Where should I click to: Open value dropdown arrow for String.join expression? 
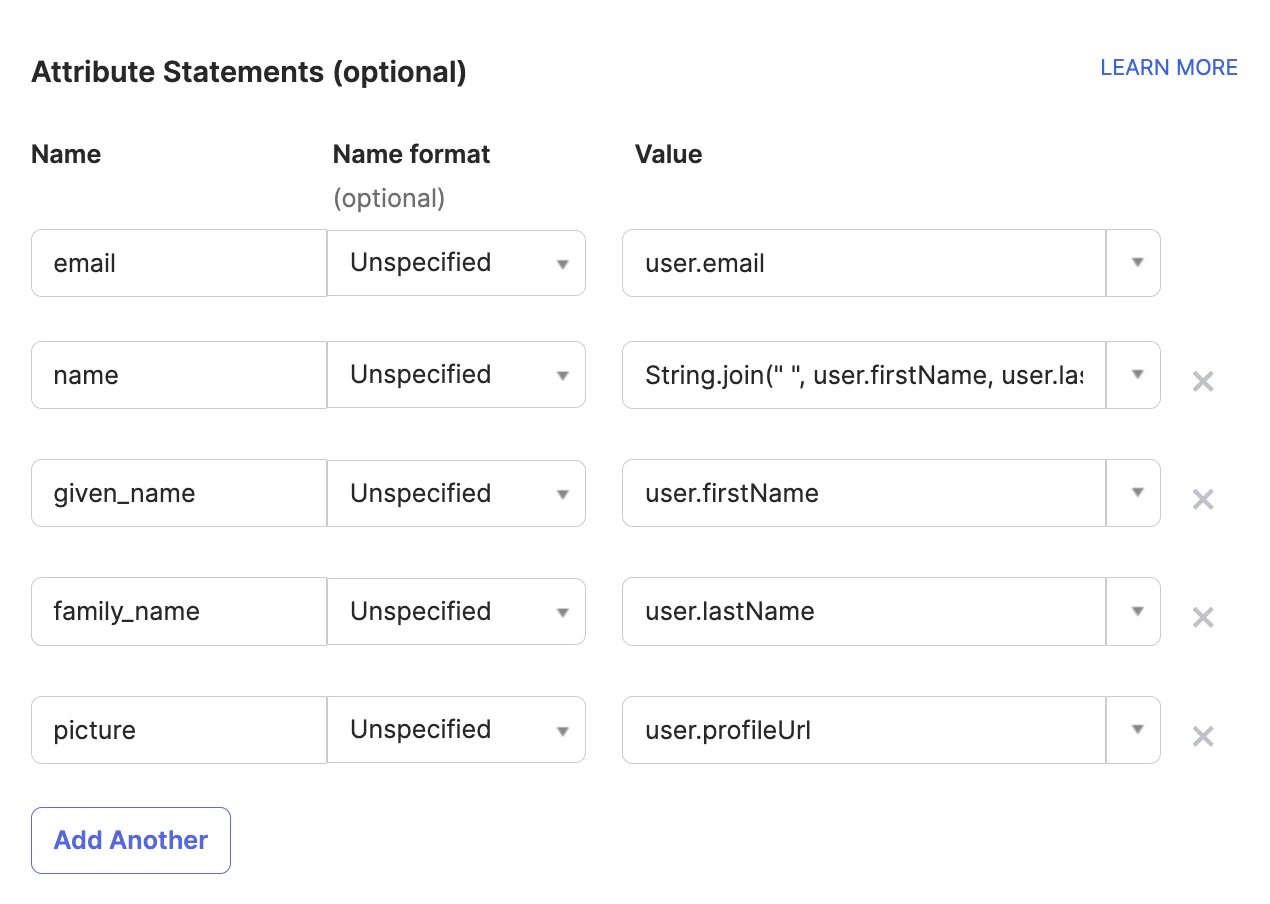pyautogui.click(x=1136, y=375)
